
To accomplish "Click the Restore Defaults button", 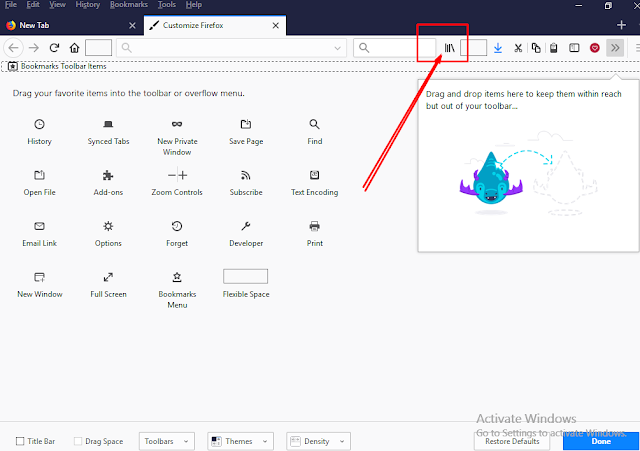I will 512,441.
